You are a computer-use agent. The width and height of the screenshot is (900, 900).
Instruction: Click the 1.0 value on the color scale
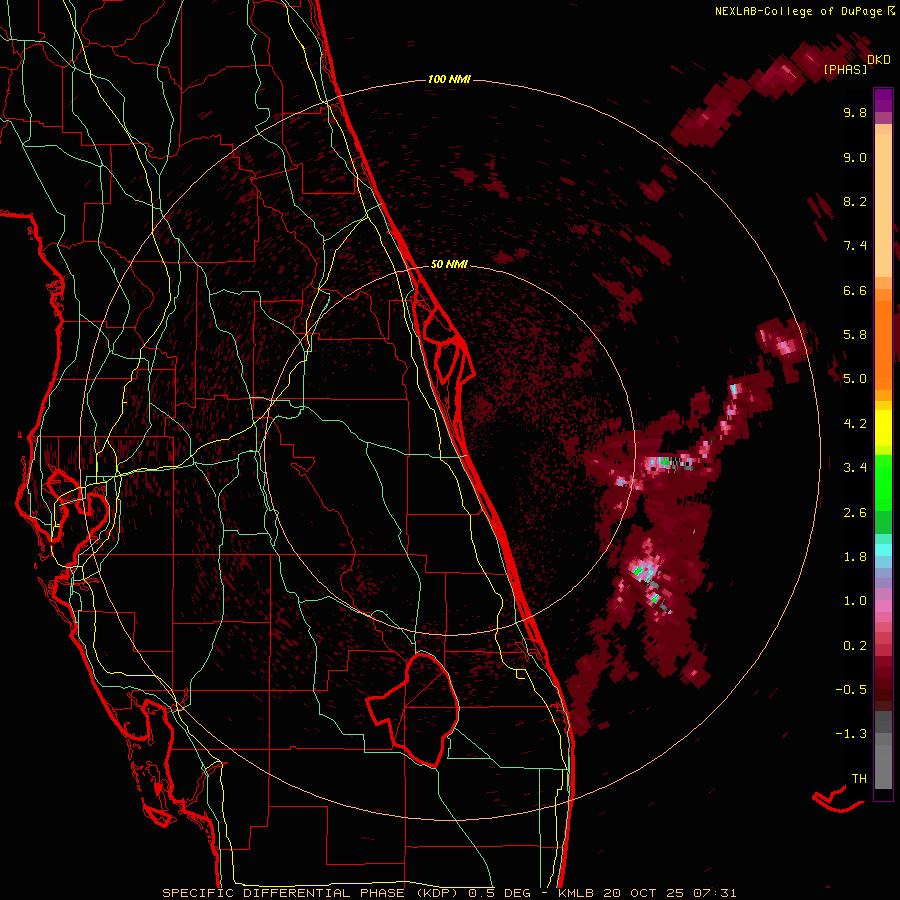(855, 601)
